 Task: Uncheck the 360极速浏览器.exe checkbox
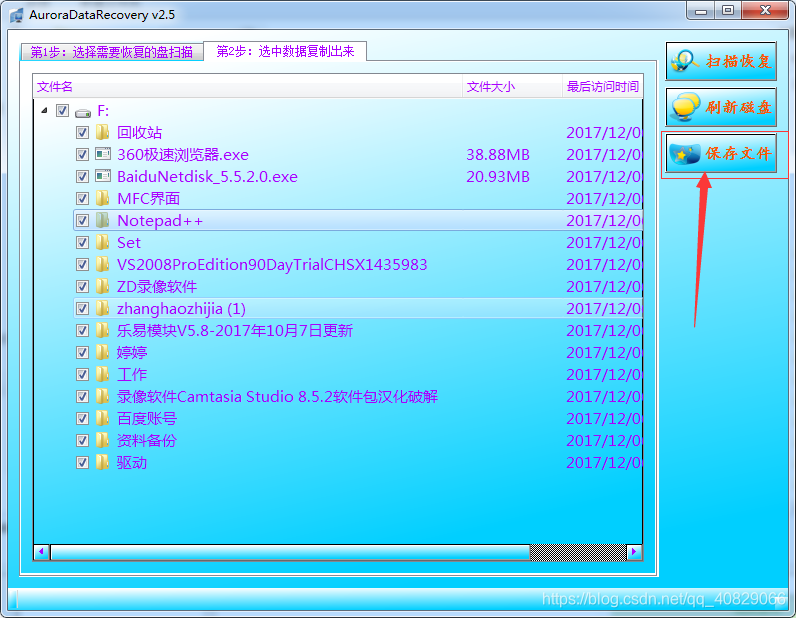click(82, 154)
